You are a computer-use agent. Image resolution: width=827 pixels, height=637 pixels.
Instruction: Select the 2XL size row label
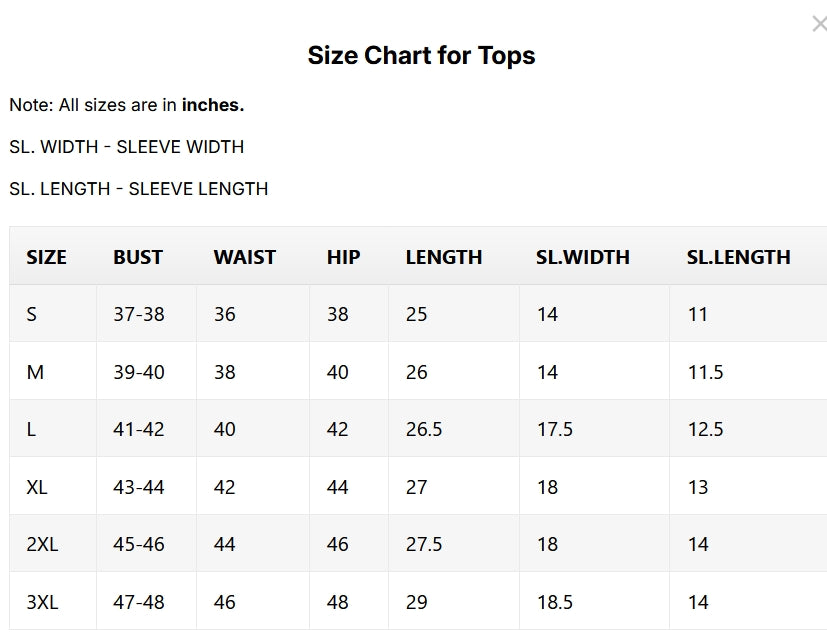(x=42, y=544)
